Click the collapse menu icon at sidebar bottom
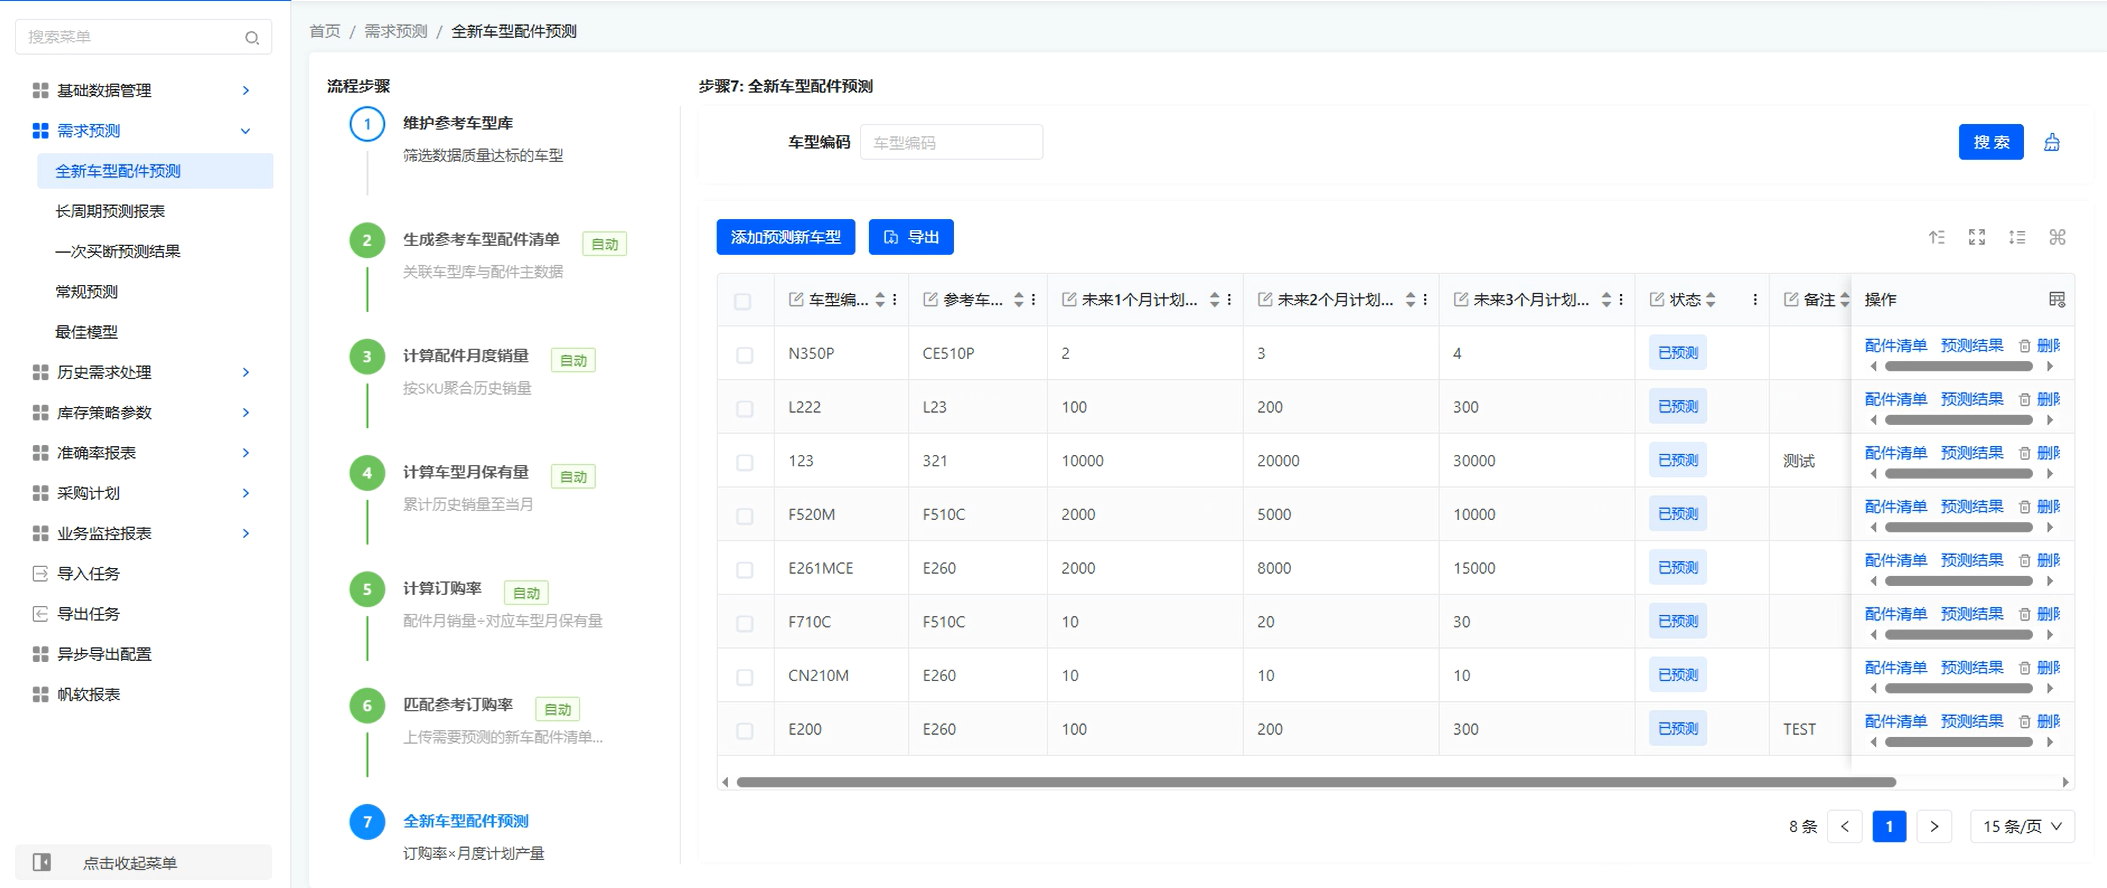2107x888 pixels. pyautogui.click(x=42, y=862)
